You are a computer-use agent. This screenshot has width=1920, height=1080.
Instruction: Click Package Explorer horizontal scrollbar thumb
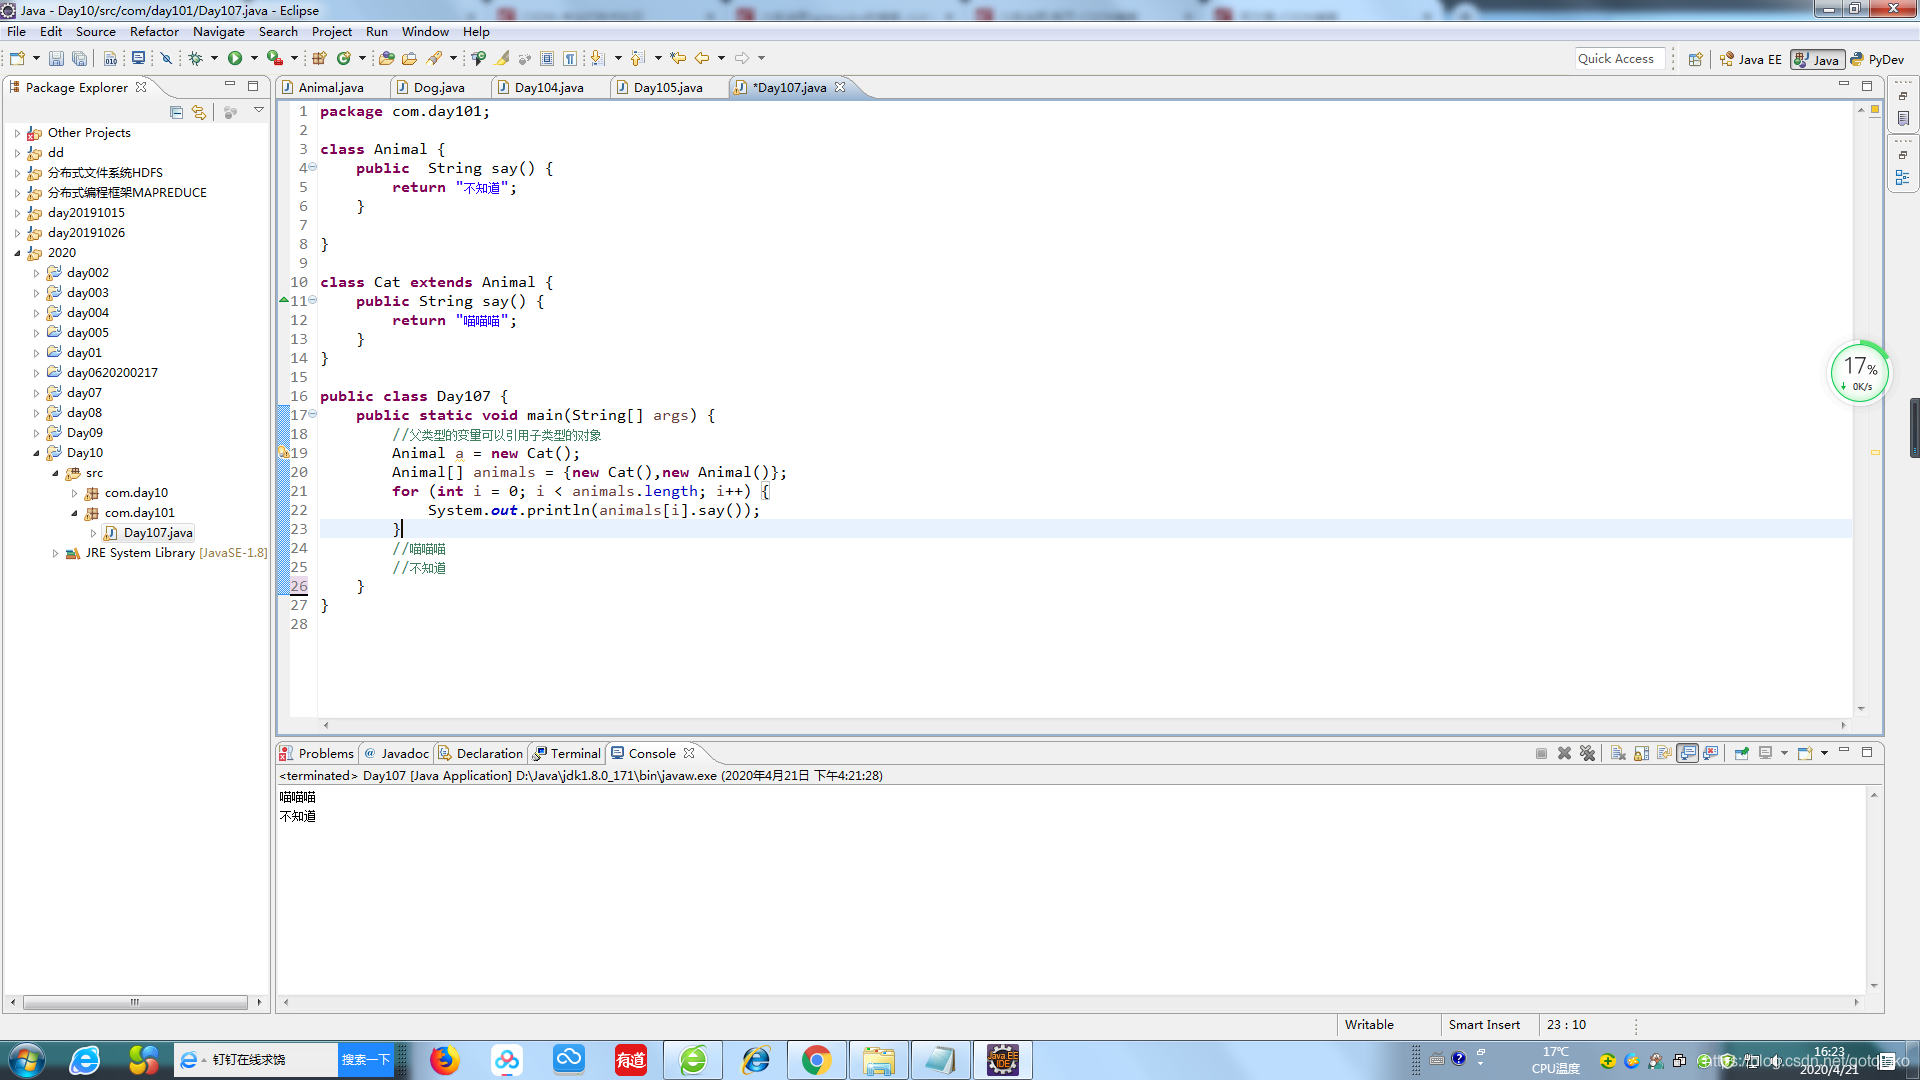[x=135, y=1002]
